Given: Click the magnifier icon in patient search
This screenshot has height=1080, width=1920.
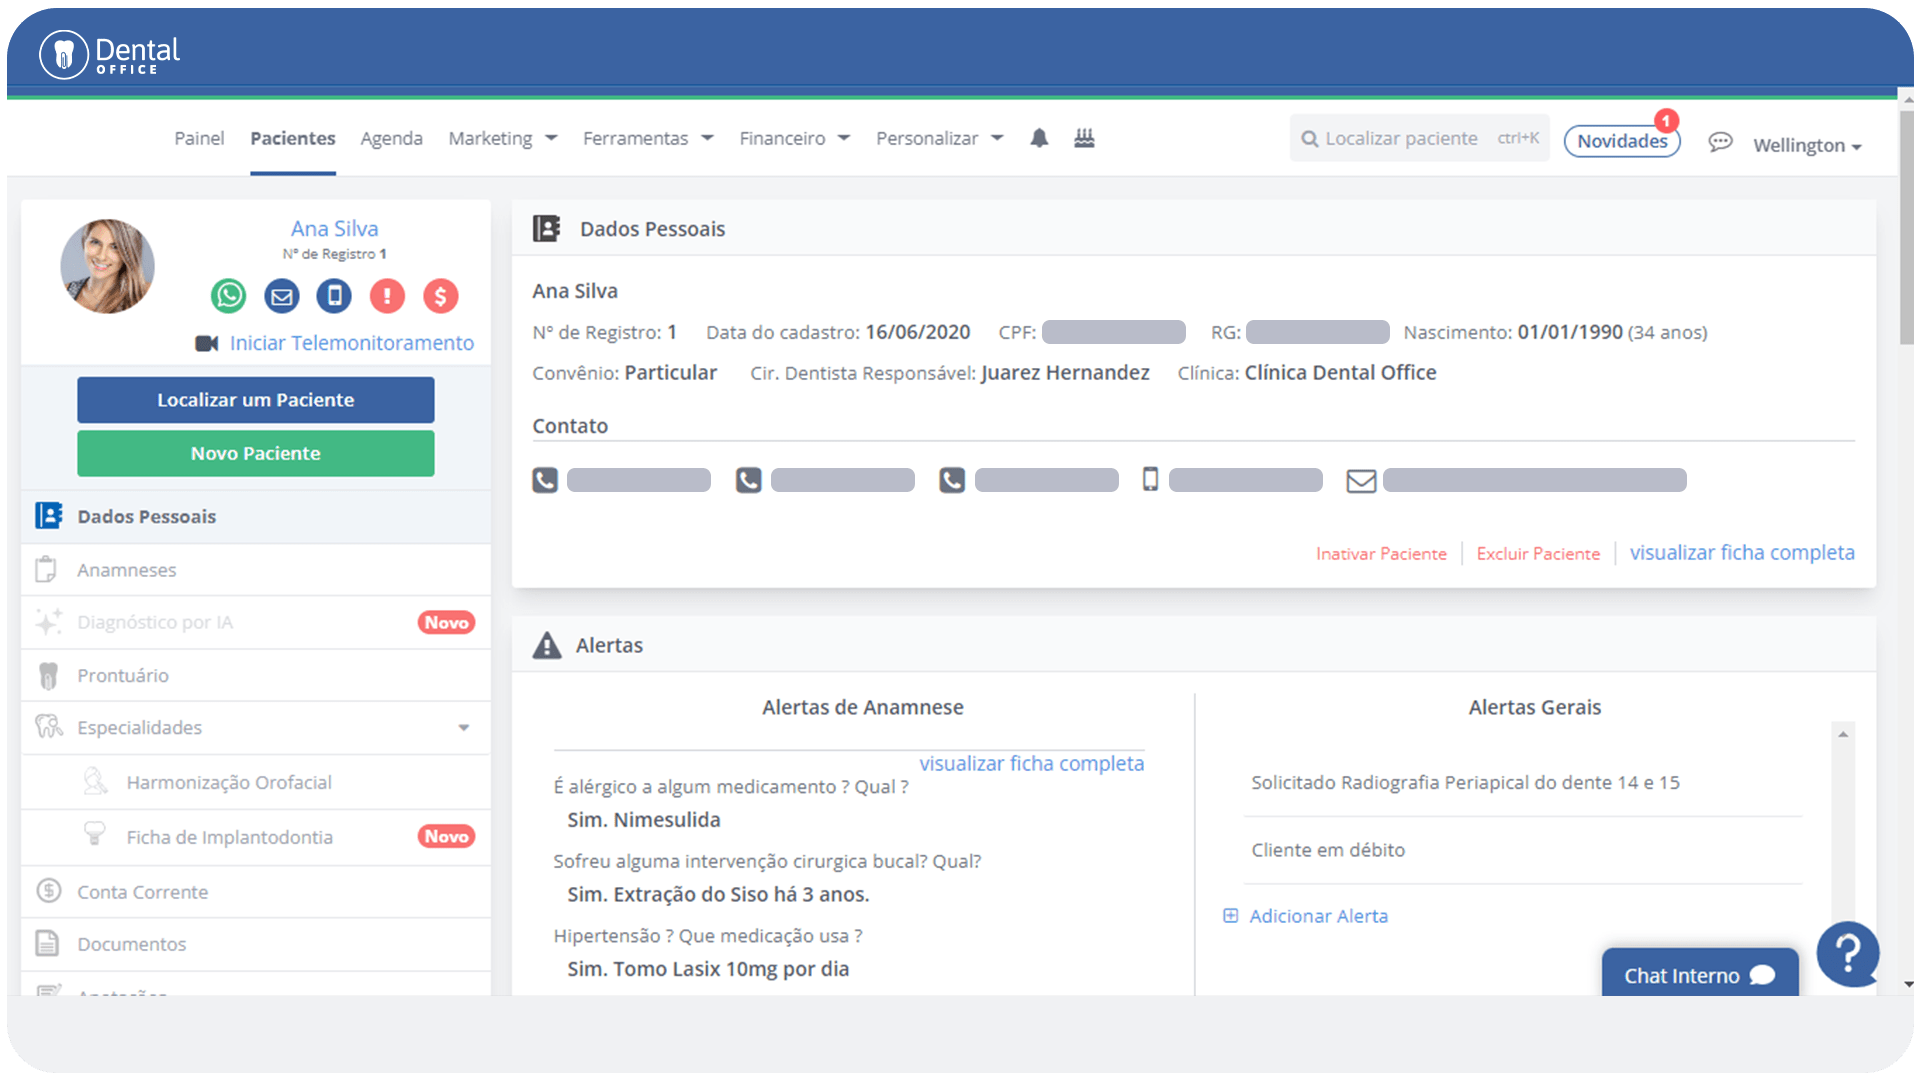Looking at the screenshot, I should 1309,139.
